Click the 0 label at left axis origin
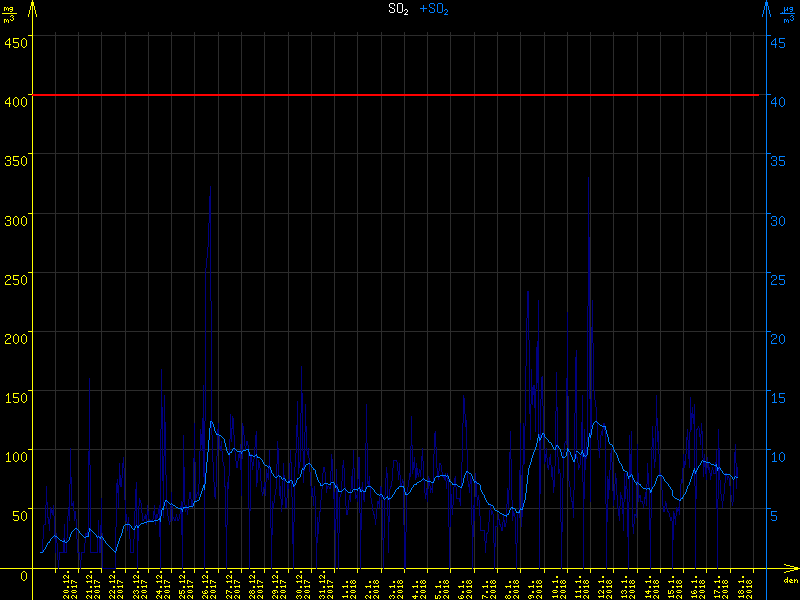Viewport: 800px width, 600px height. point(24,577)
